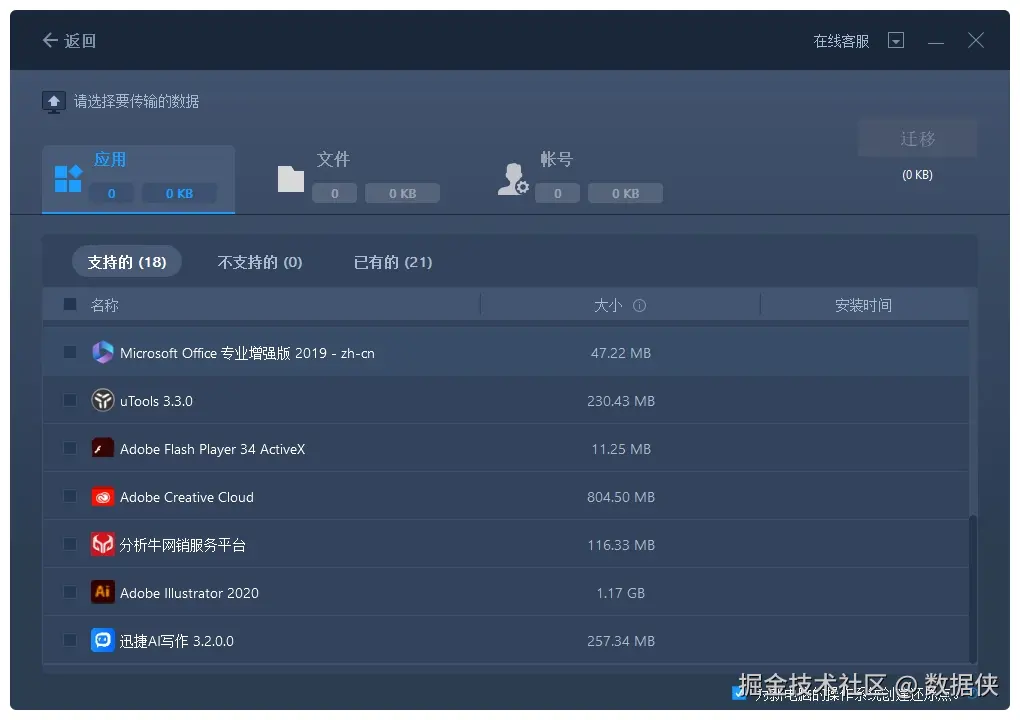Click the 230.43 MB size value
Viewport: 1020px width, 720px height.
621,401
